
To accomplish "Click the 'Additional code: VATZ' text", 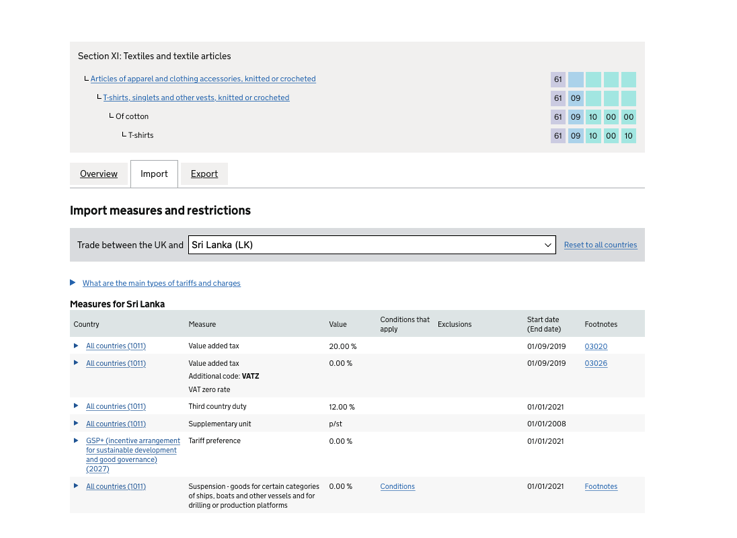I will [224, 376].
